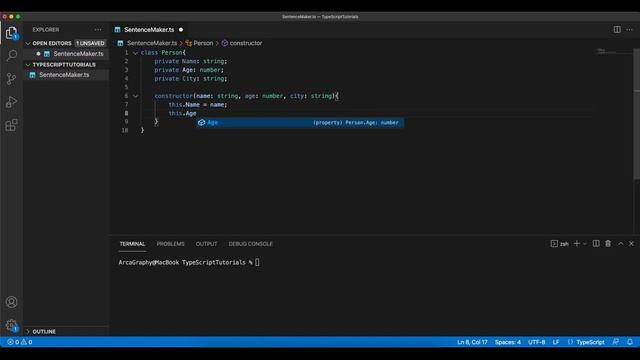Open the terminal launch profile dropdown
This screenshot has width=640, height=360.
pos(584,244)
